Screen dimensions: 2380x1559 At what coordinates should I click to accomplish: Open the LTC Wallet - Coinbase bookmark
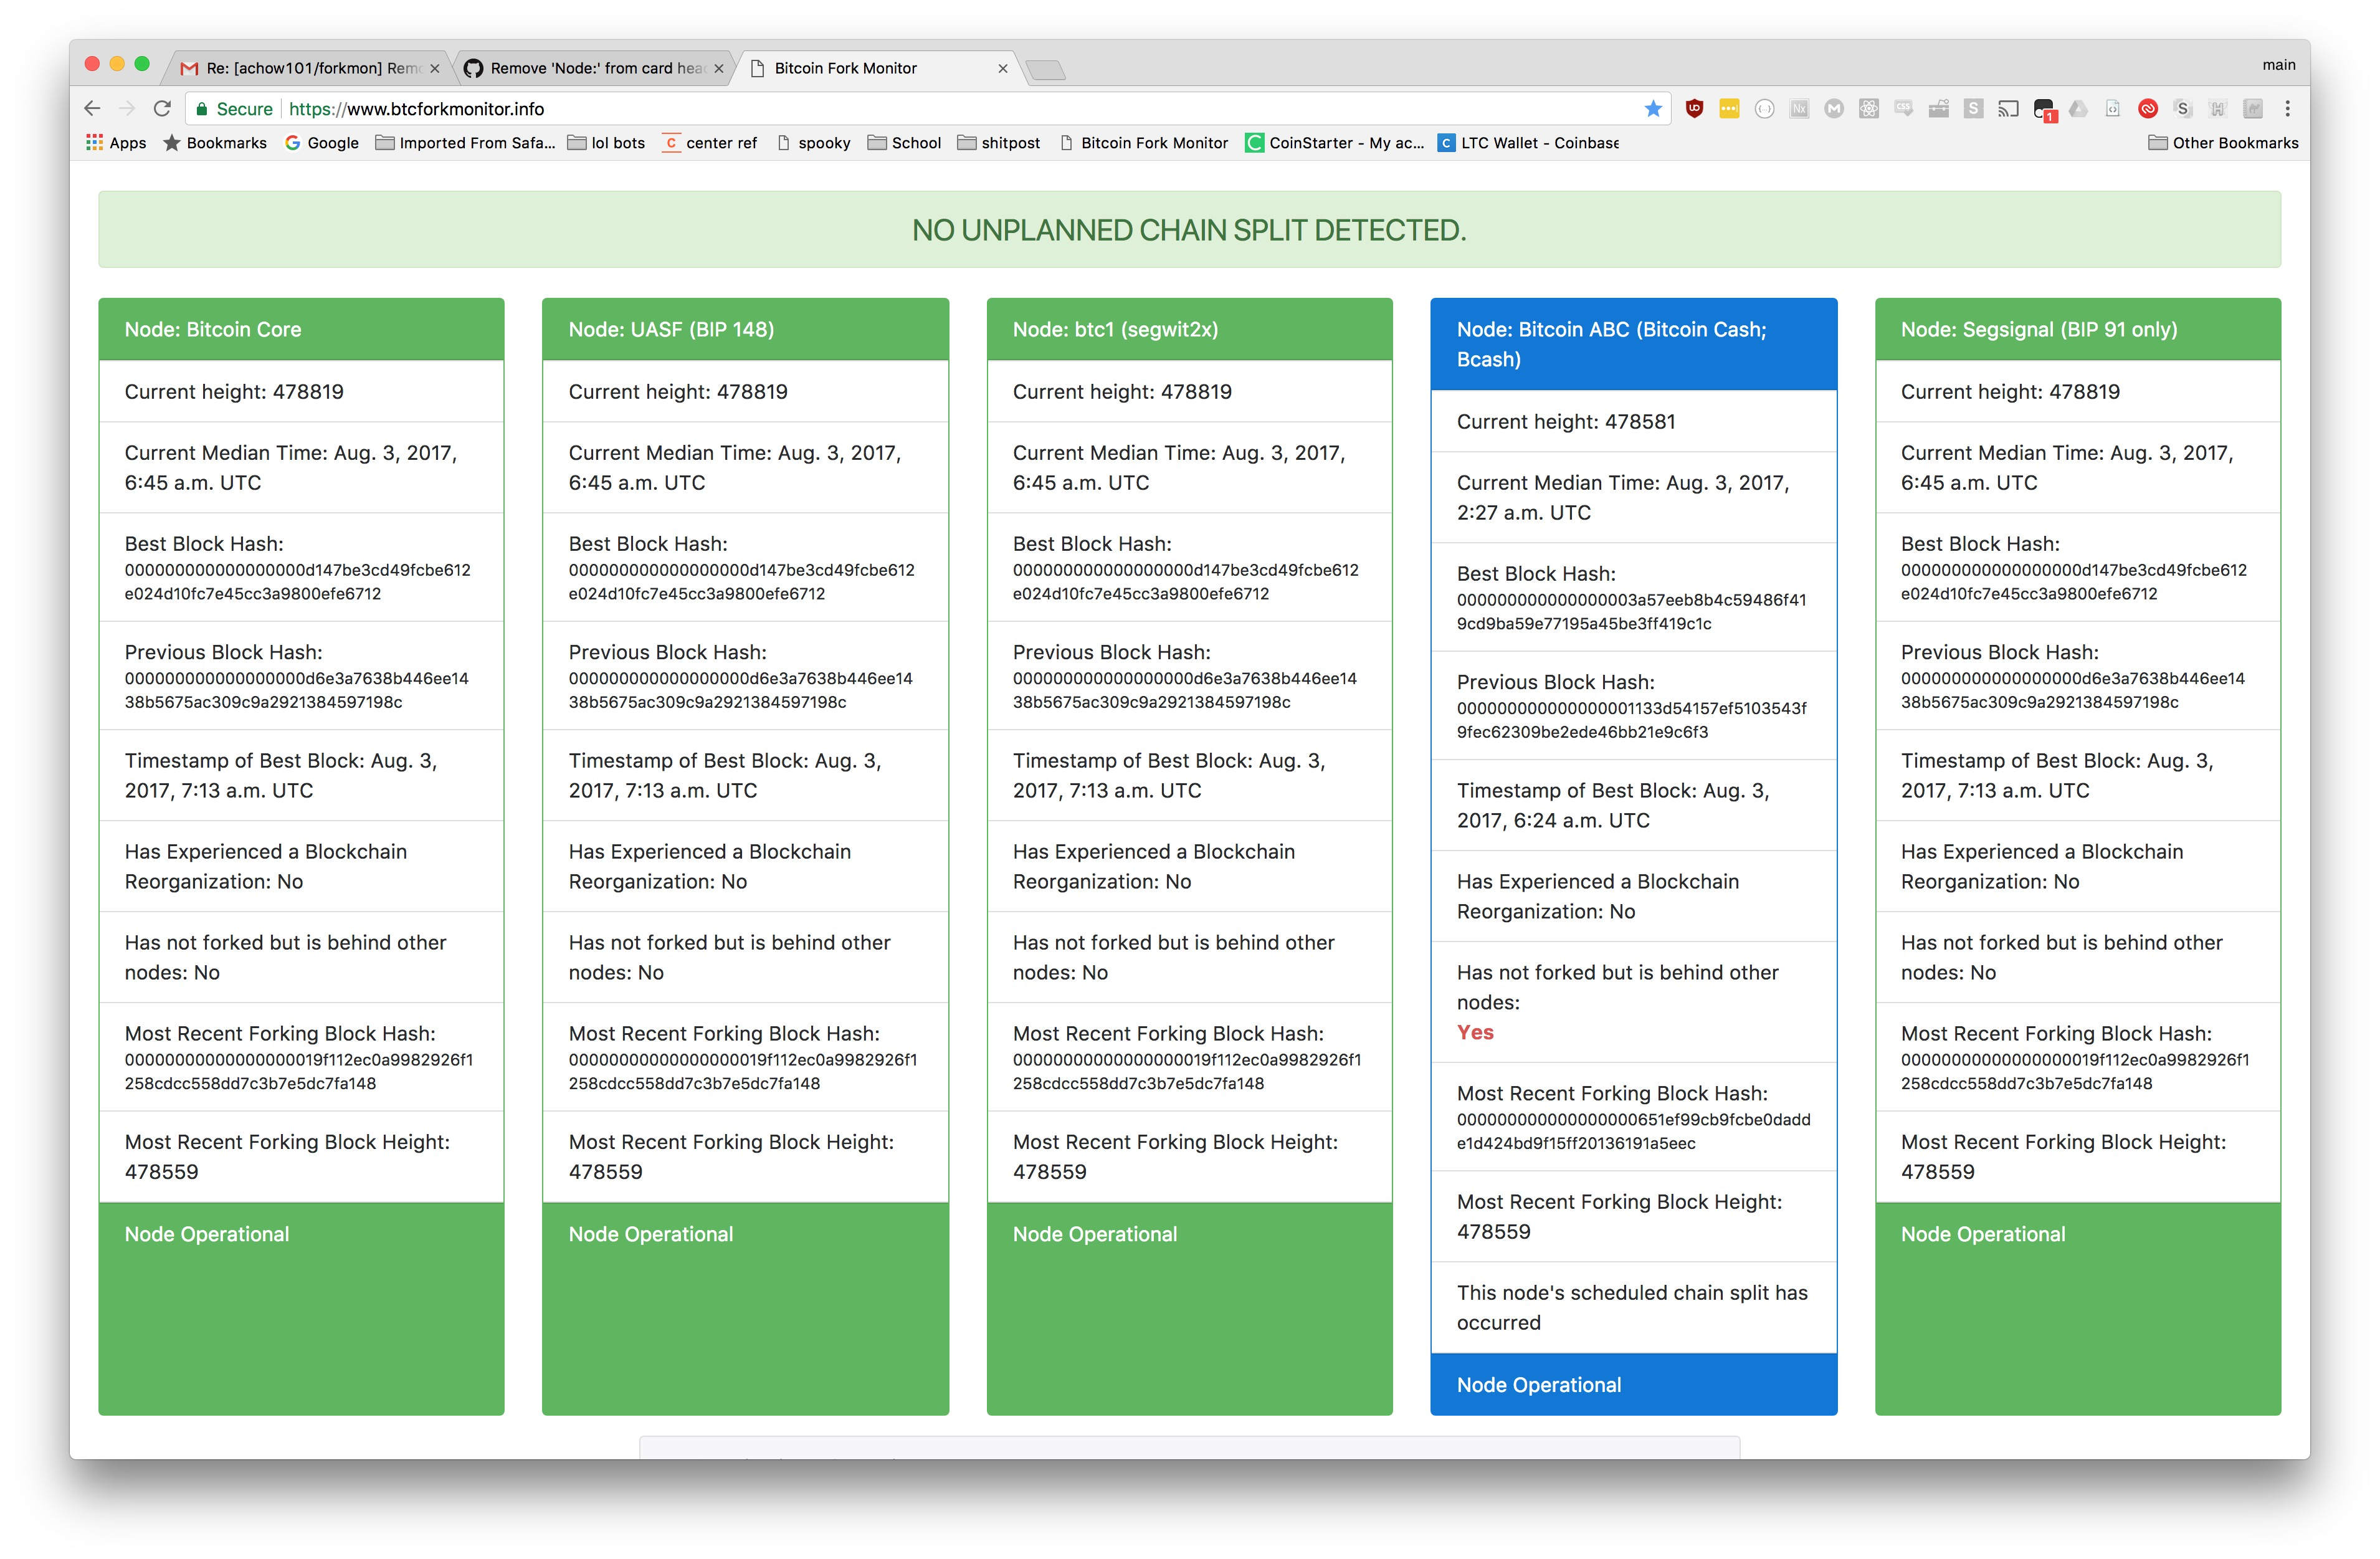click(1529, 143)
